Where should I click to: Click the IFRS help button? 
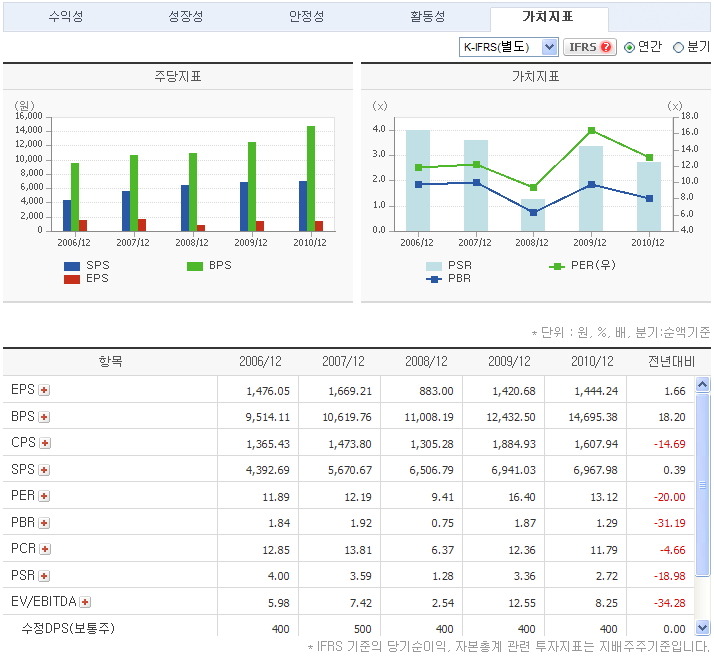tap(590, 47)
